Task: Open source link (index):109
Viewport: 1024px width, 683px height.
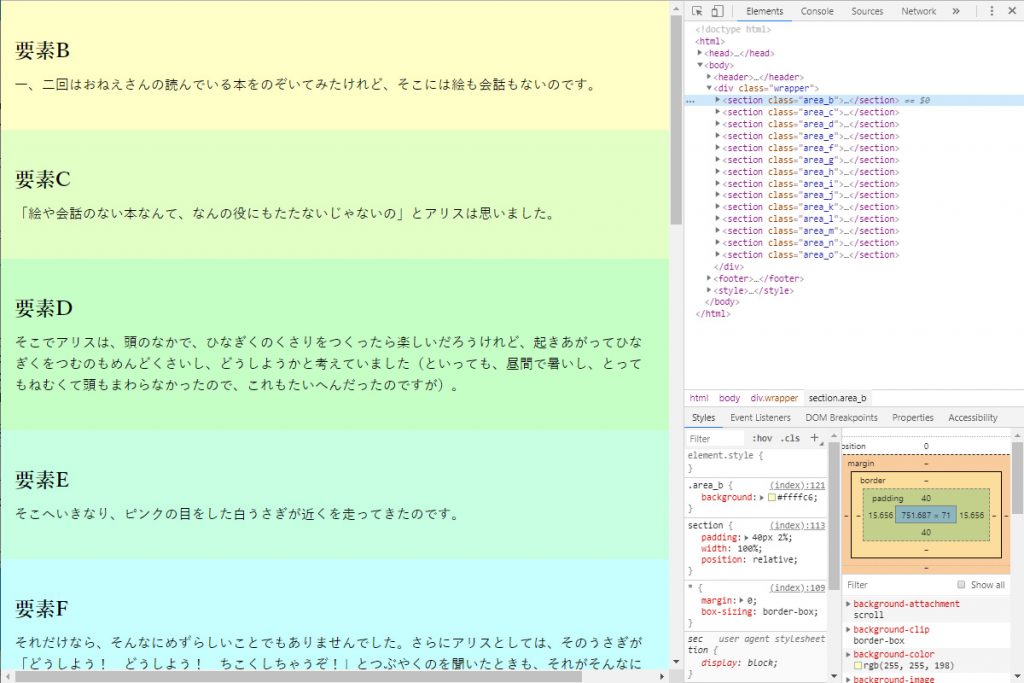Action: pyautogui.click(x=797, y=588)
